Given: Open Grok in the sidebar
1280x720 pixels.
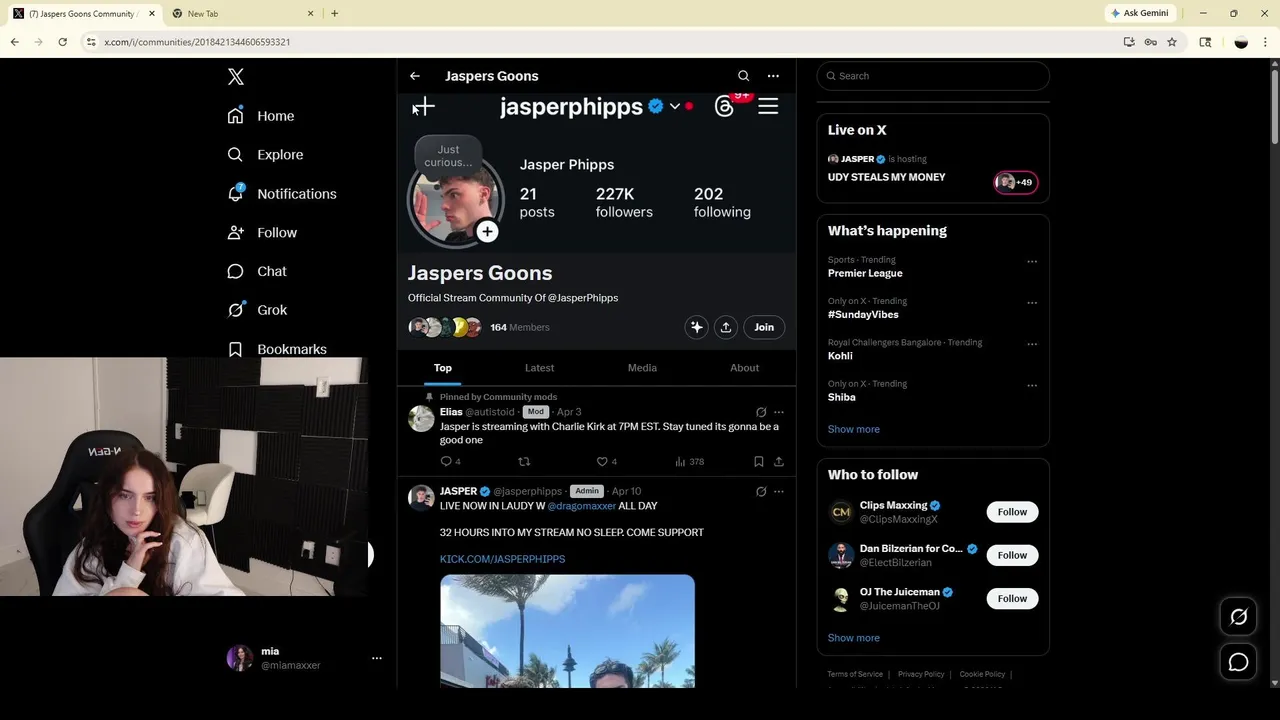Looking at the screenshot, I should (257, 310).
